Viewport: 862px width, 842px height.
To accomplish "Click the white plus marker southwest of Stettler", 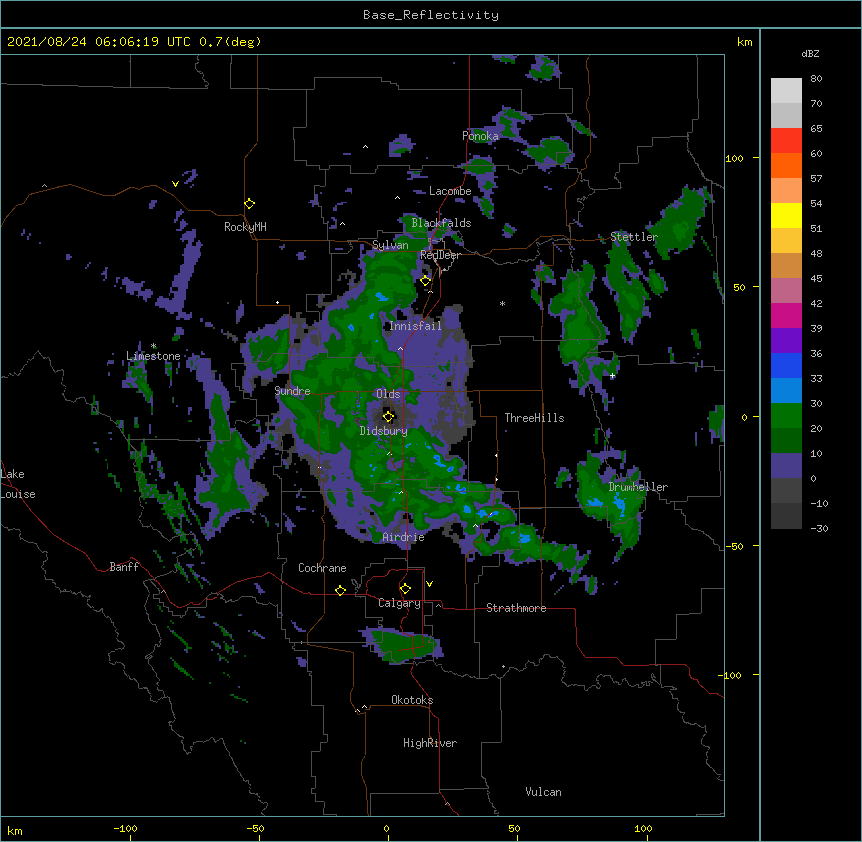I will (612, 376).
